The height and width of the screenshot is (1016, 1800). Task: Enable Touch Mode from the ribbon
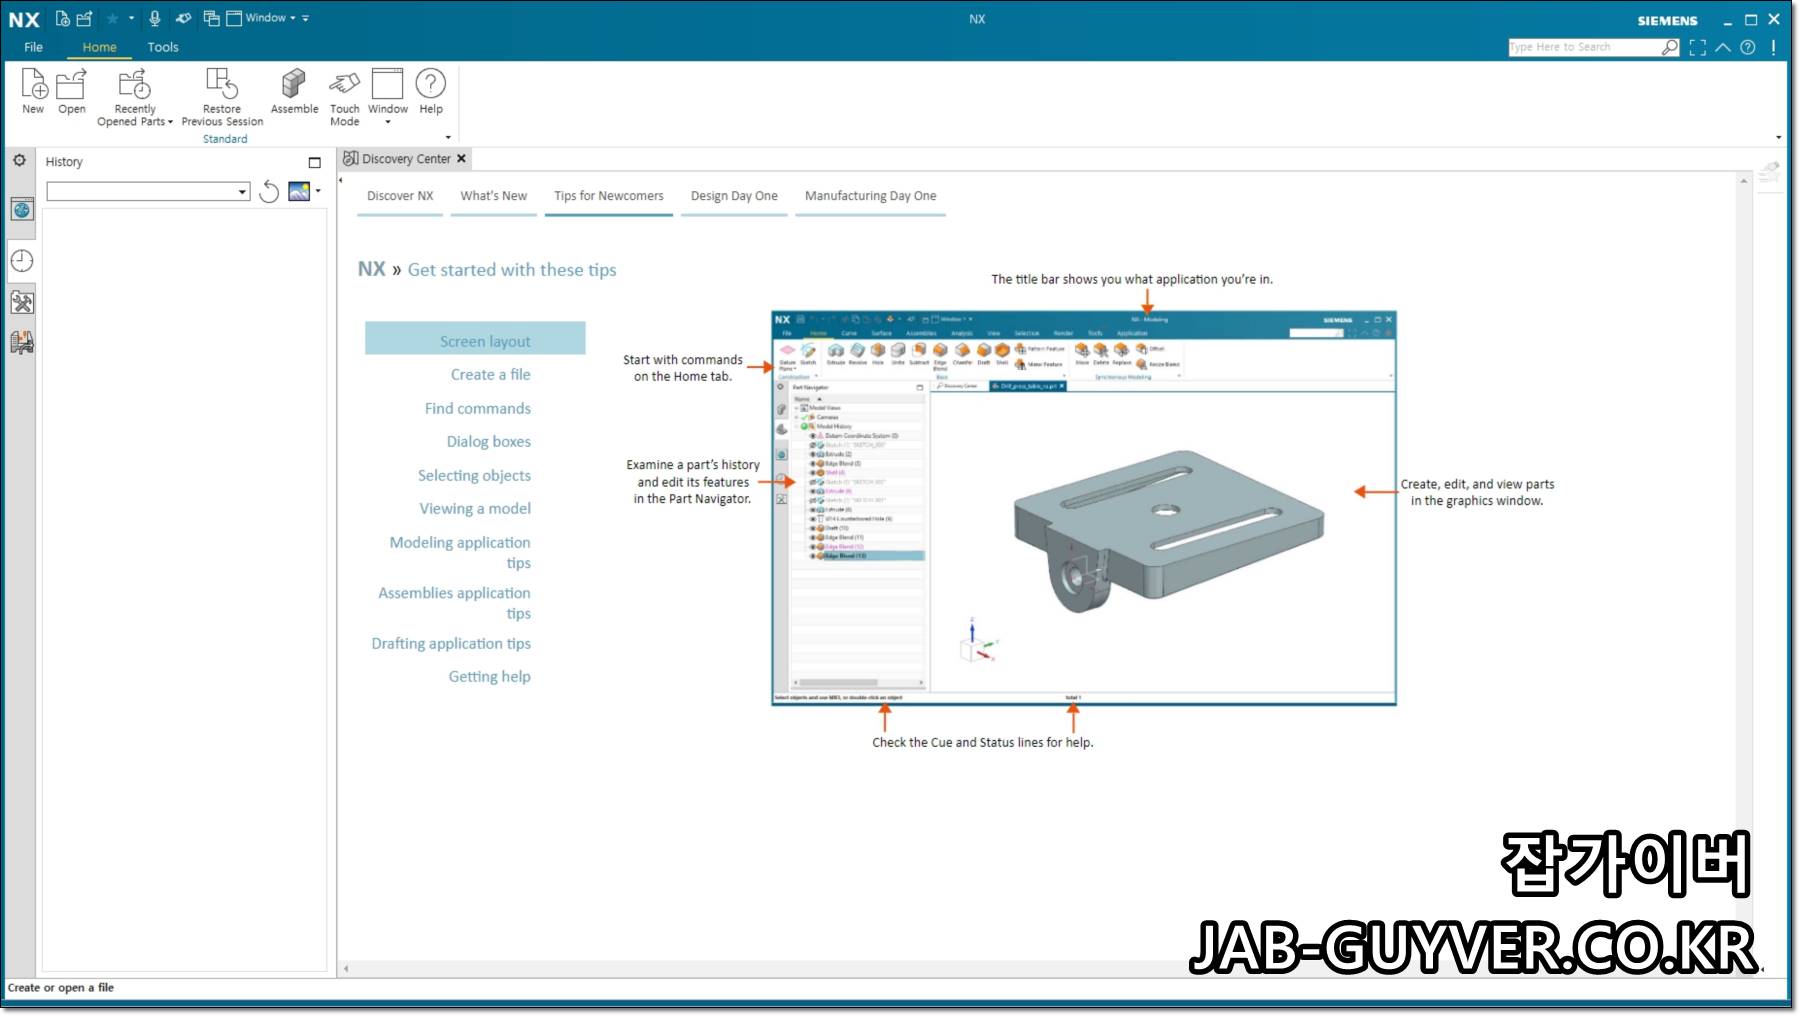point(344,97)
